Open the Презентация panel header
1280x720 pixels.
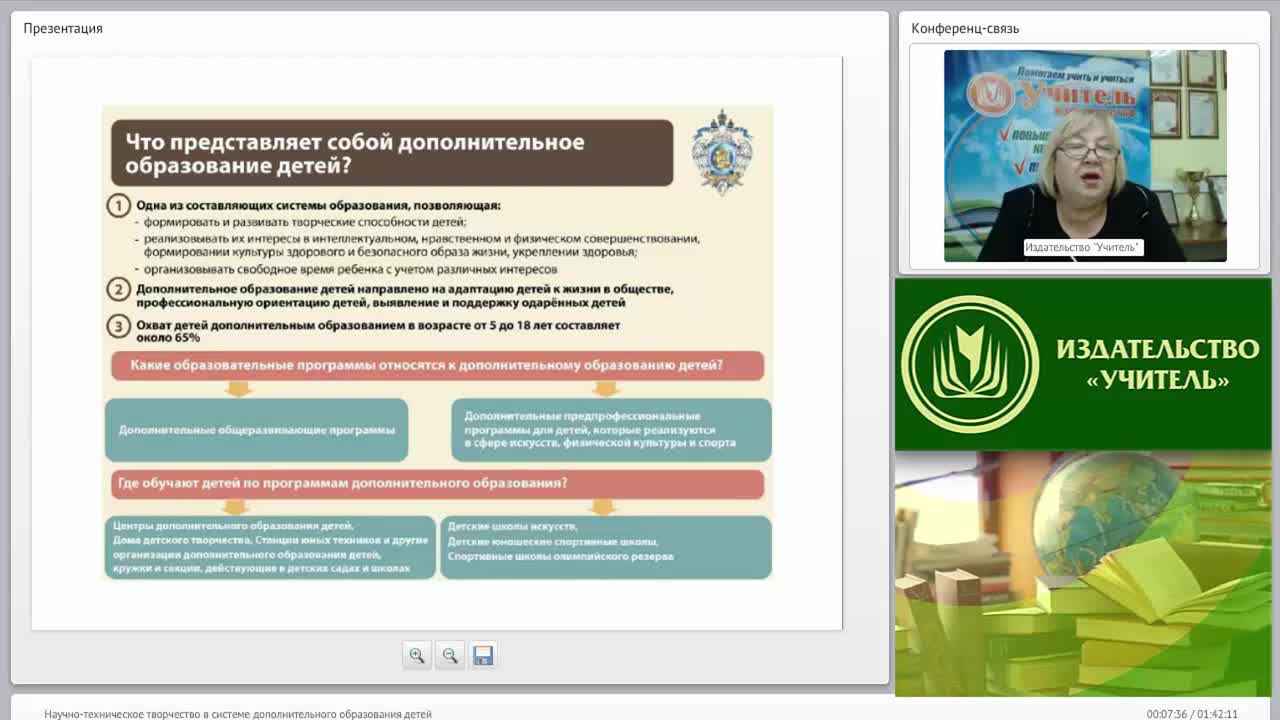[63, 28]
